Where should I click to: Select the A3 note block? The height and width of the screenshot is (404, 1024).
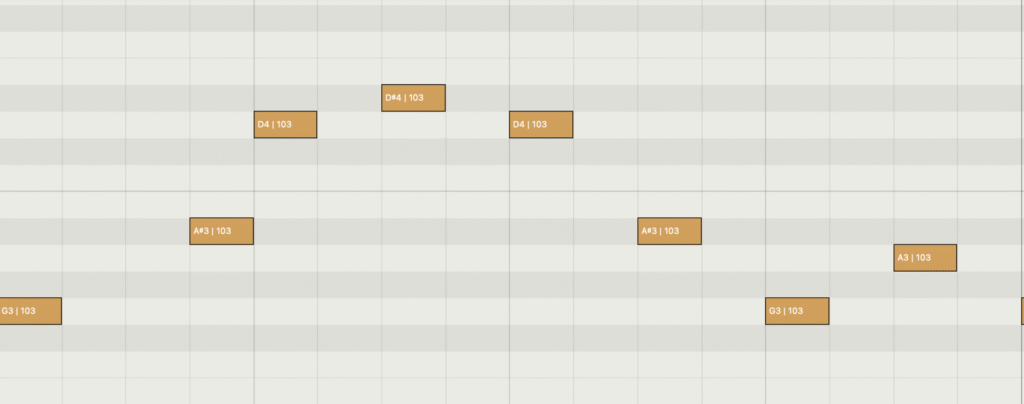tap(925, 258)
